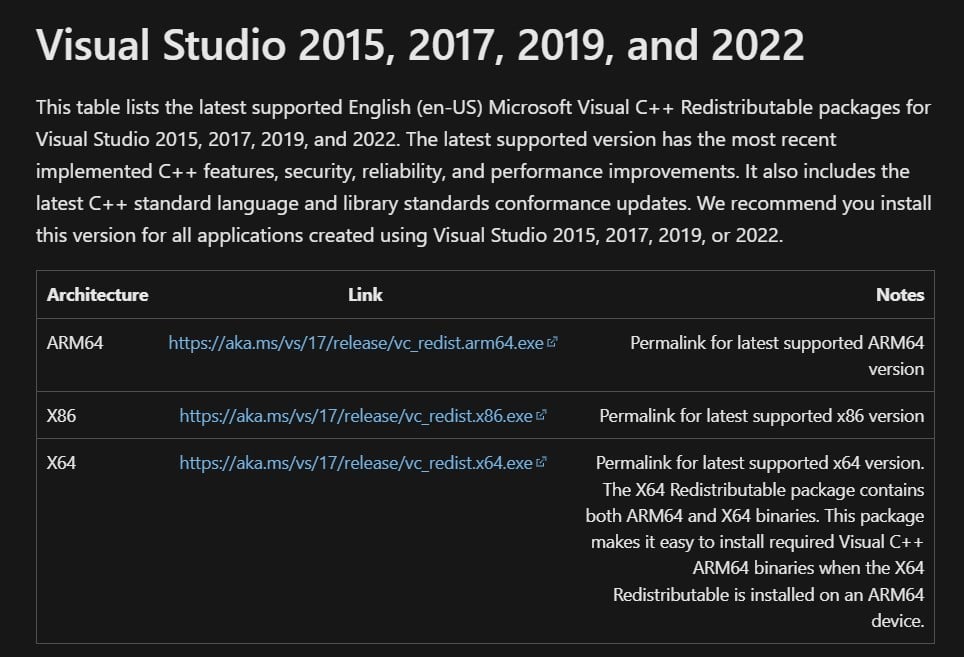
Task: Select the "X64" architecture cell
Action: click(x=61, y=463)
